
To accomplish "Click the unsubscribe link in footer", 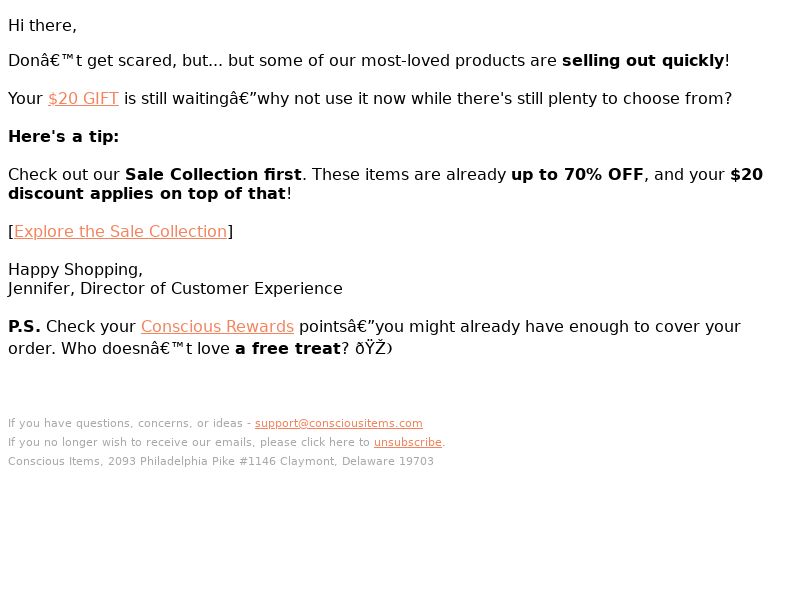I will coord(408,442).
